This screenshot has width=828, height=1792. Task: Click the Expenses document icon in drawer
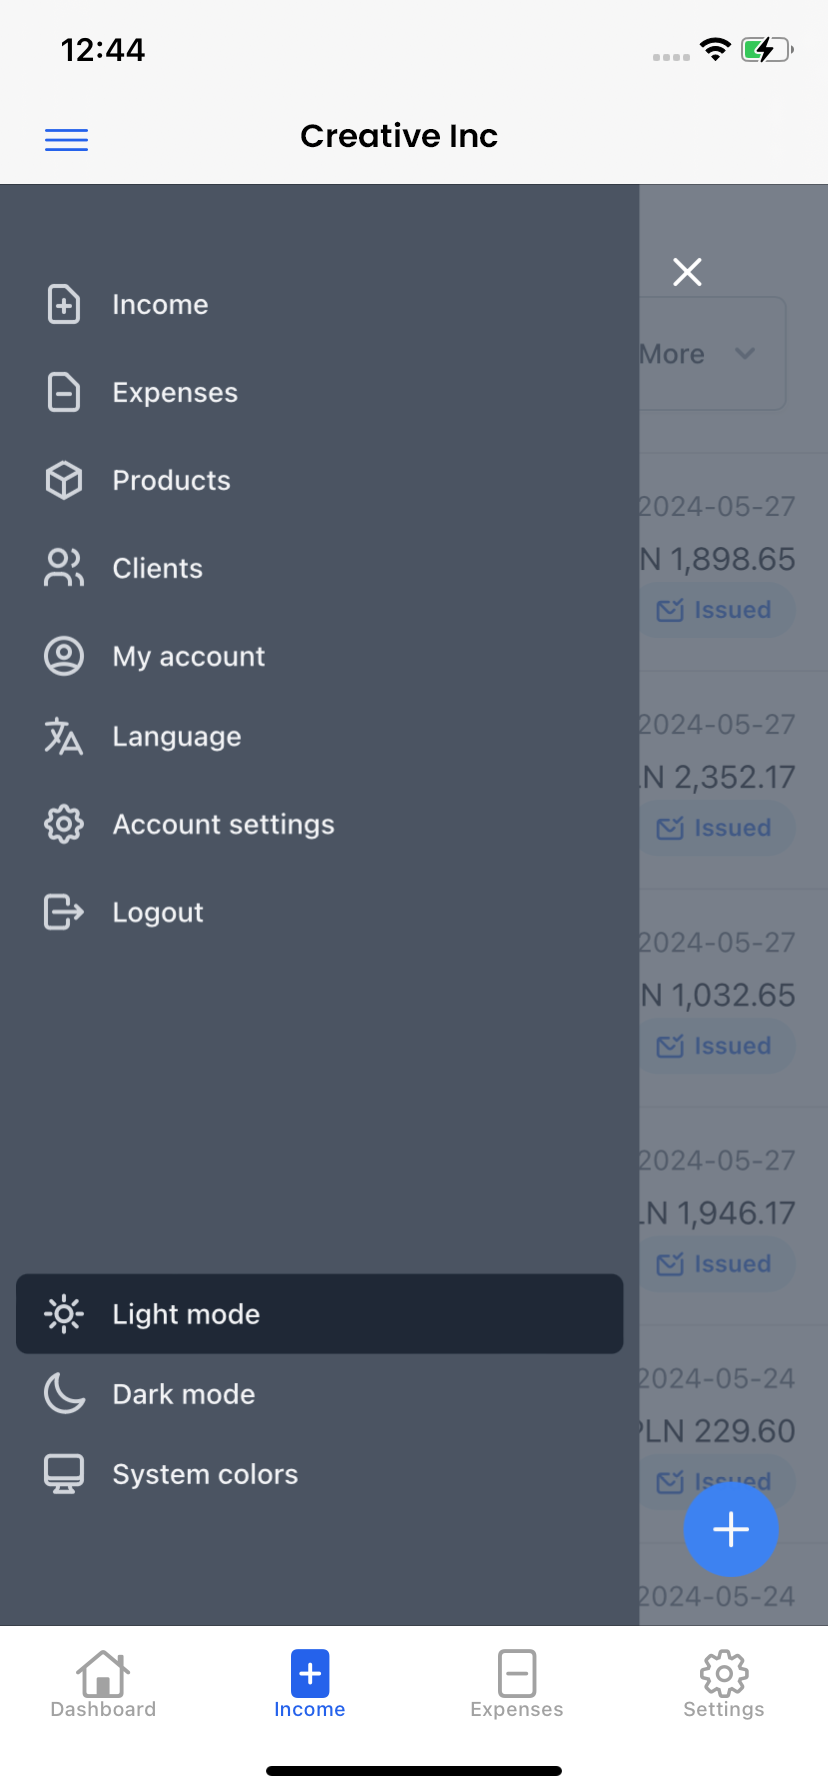64,392
